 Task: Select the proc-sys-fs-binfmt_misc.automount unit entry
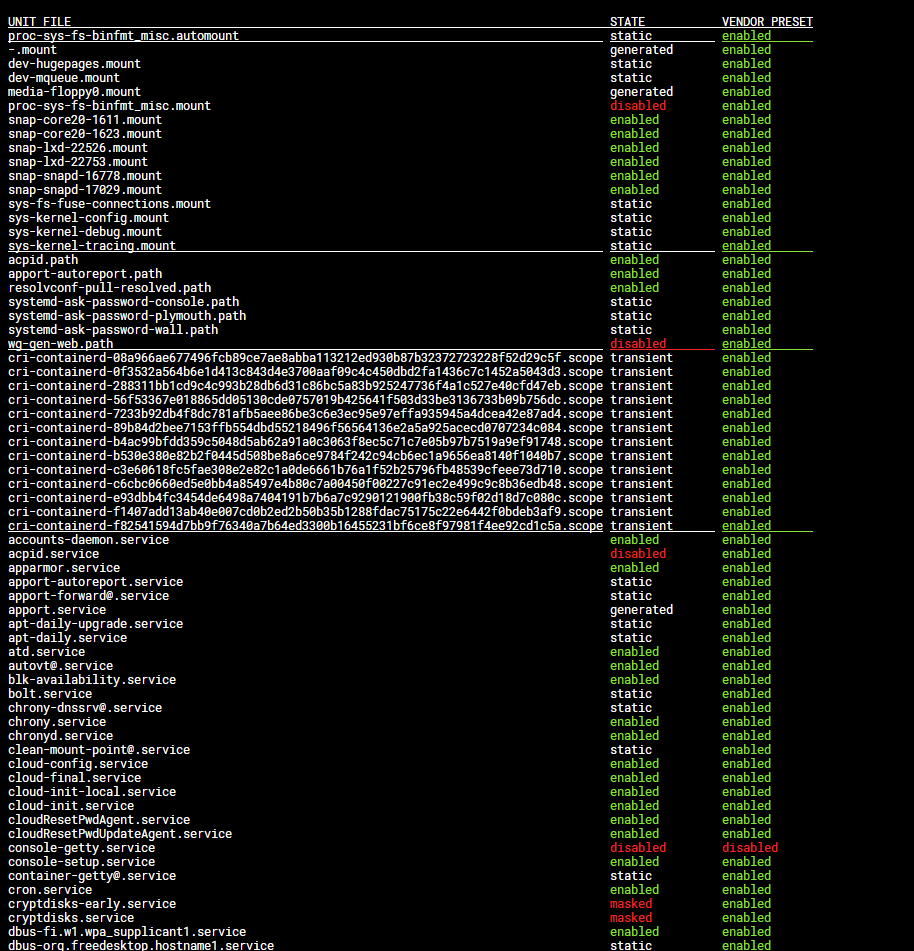point(122,35)
